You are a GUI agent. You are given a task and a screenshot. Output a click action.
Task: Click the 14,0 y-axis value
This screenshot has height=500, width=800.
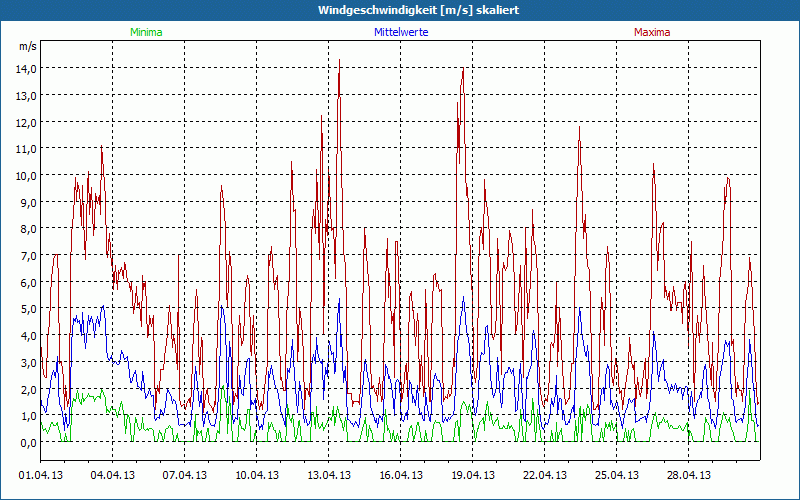point(26,69)
